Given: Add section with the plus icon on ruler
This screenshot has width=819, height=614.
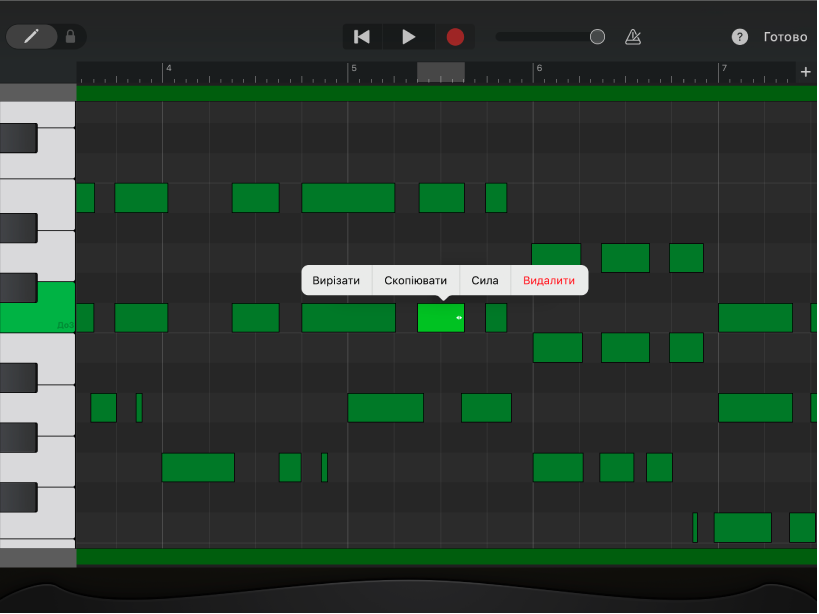Looking at the screenshot, I should [x=805, y=72].
